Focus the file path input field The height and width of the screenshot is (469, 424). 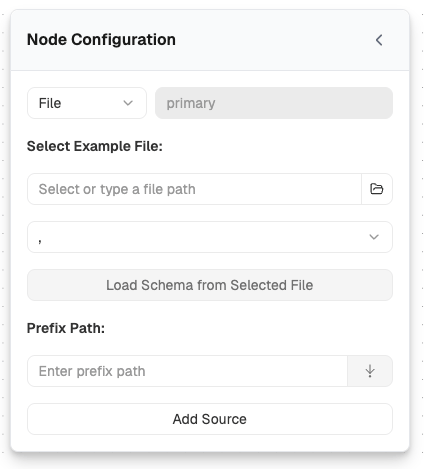pyautogui.click(x=194, y=189)
